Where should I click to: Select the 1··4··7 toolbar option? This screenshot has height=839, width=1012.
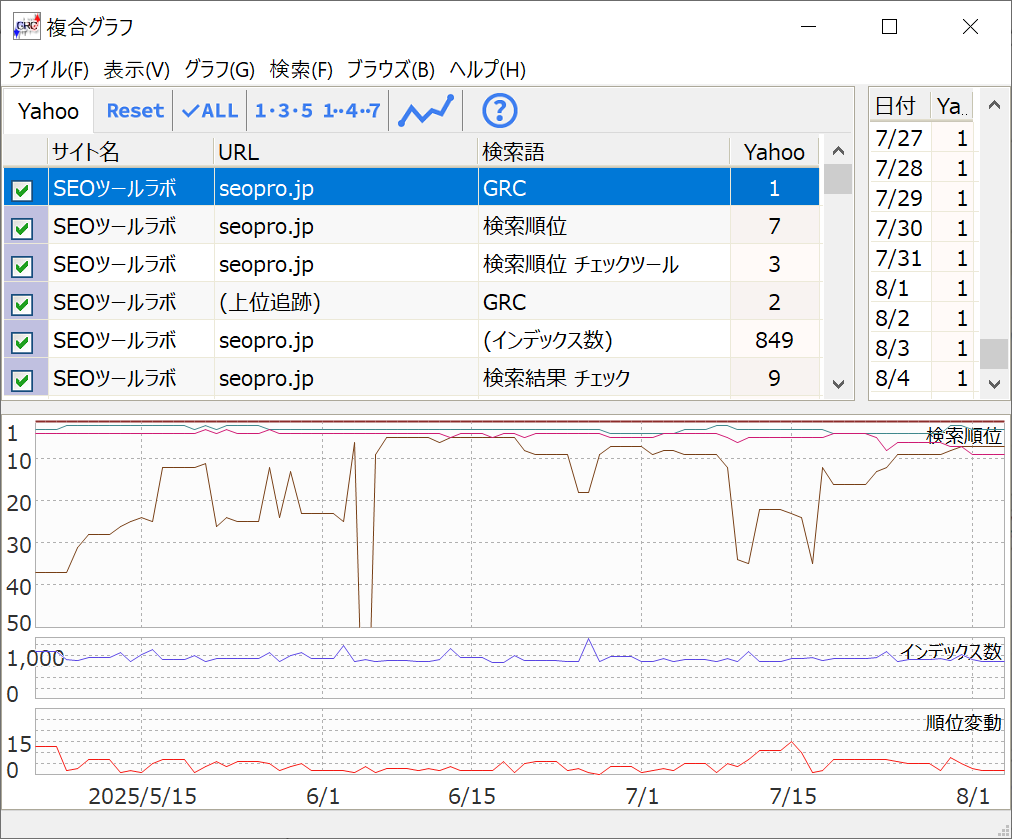pos(352,110)
